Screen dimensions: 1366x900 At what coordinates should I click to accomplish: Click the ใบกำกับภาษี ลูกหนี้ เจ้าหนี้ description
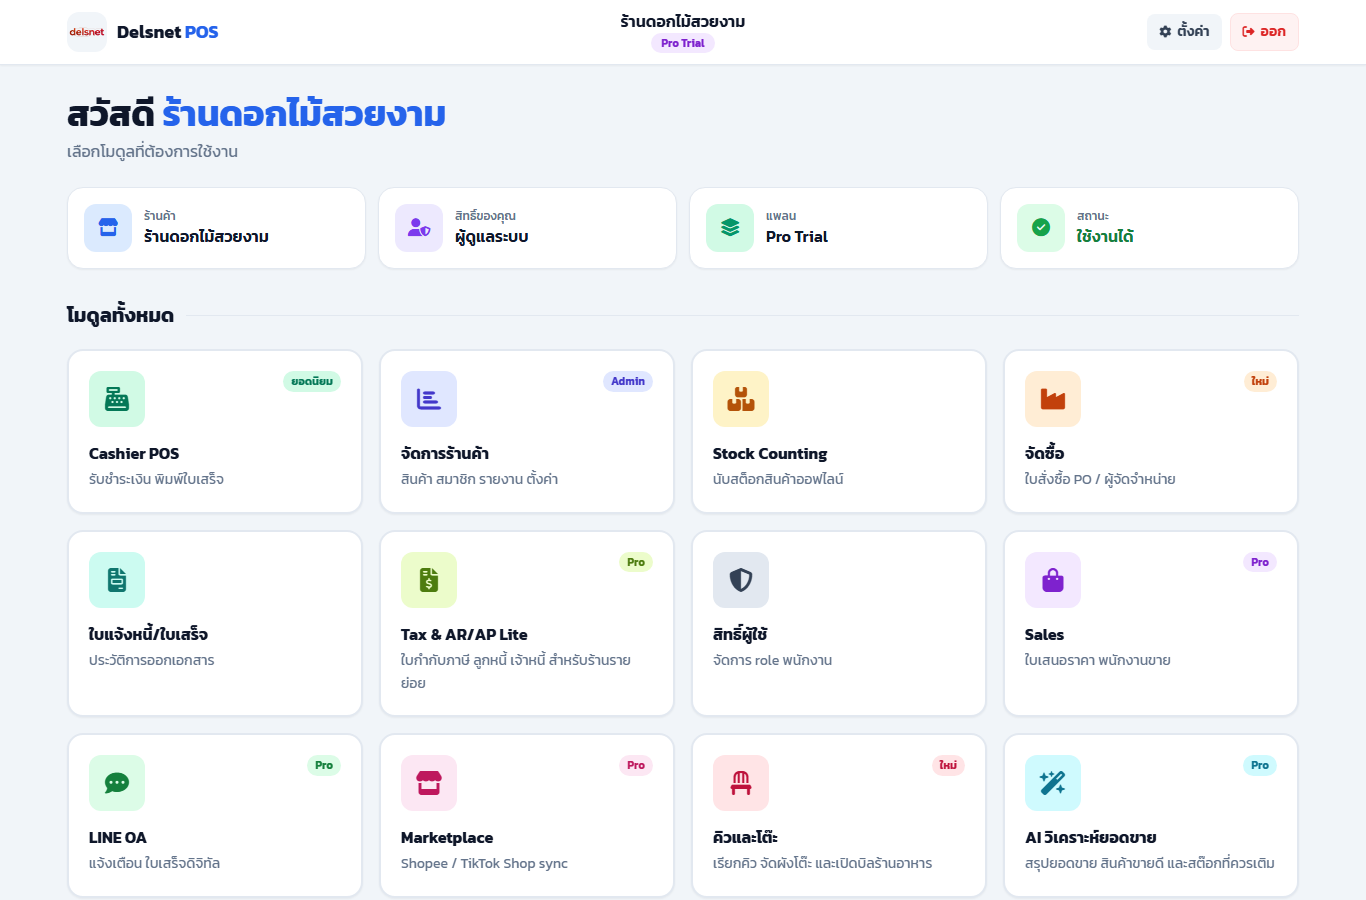[516, 671]
